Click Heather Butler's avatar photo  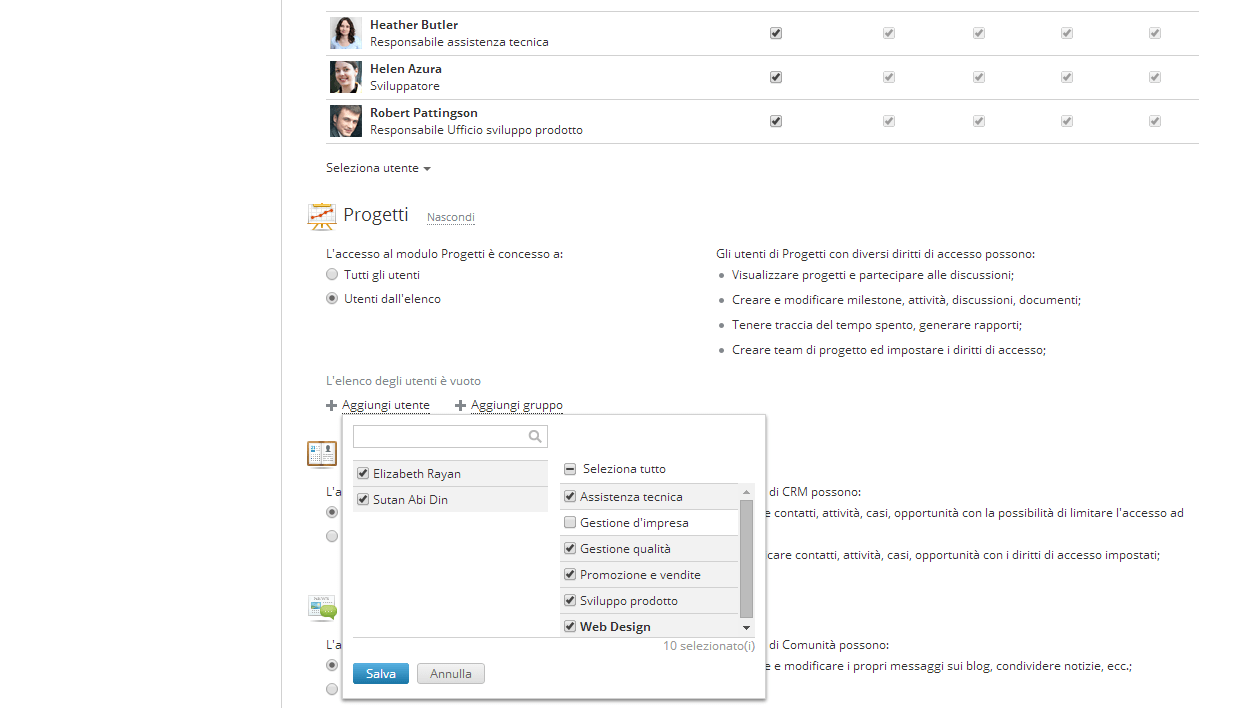346,33
